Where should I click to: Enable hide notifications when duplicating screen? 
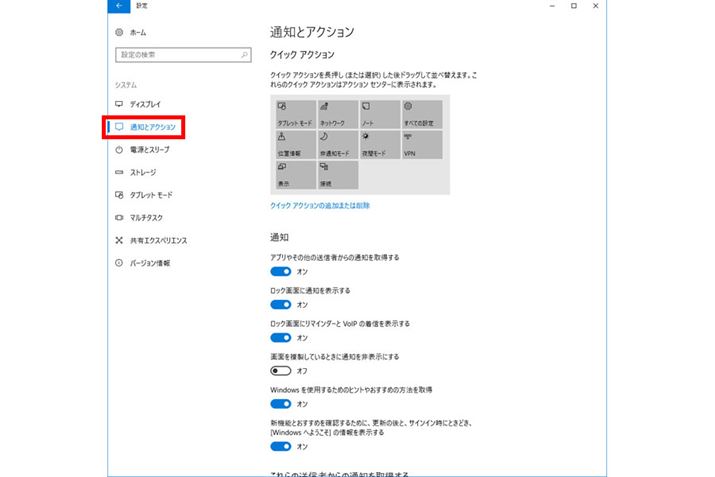pyautogui.click(x=281, y=370)
